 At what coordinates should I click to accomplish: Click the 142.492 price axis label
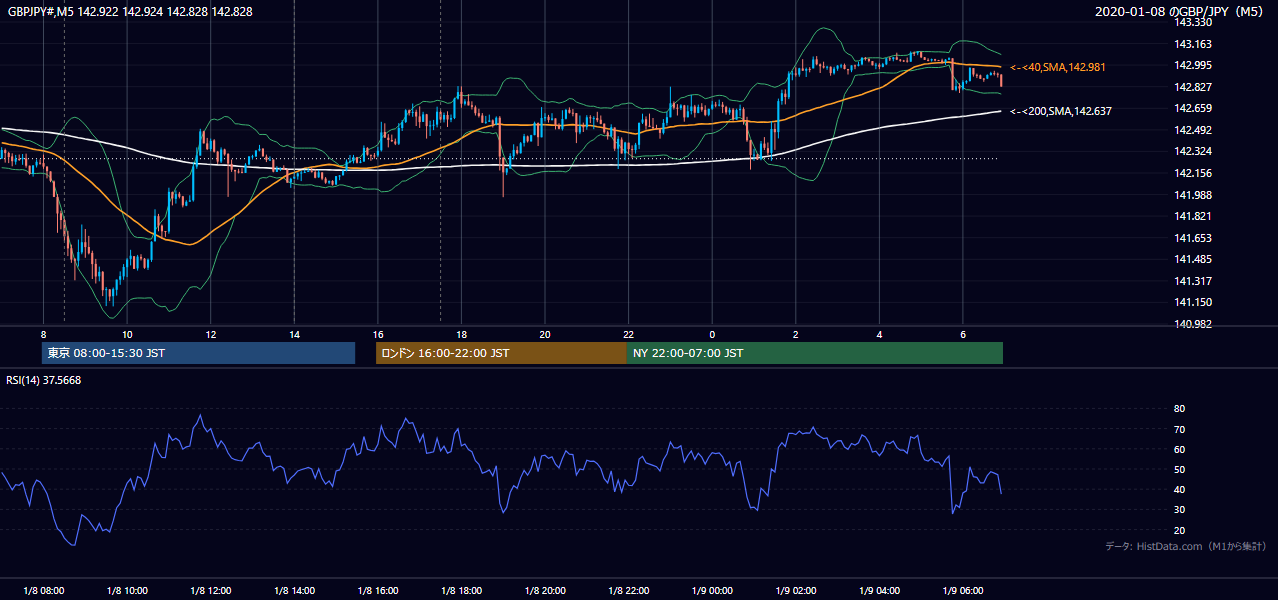(x=1192, y=130)
